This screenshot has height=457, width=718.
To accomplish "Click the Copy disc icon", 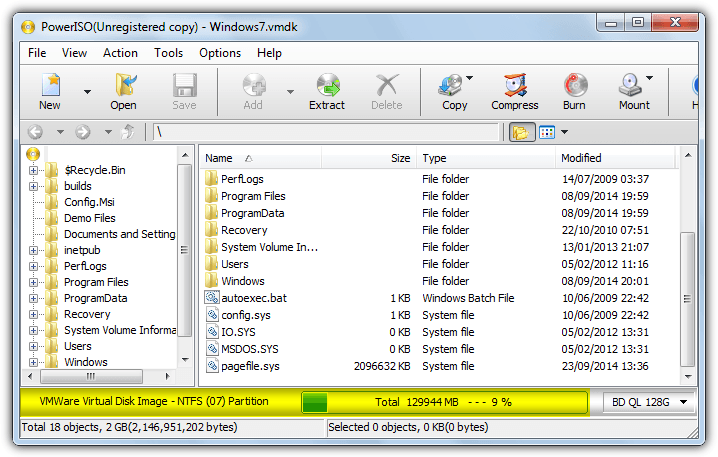I will (451, 85).
